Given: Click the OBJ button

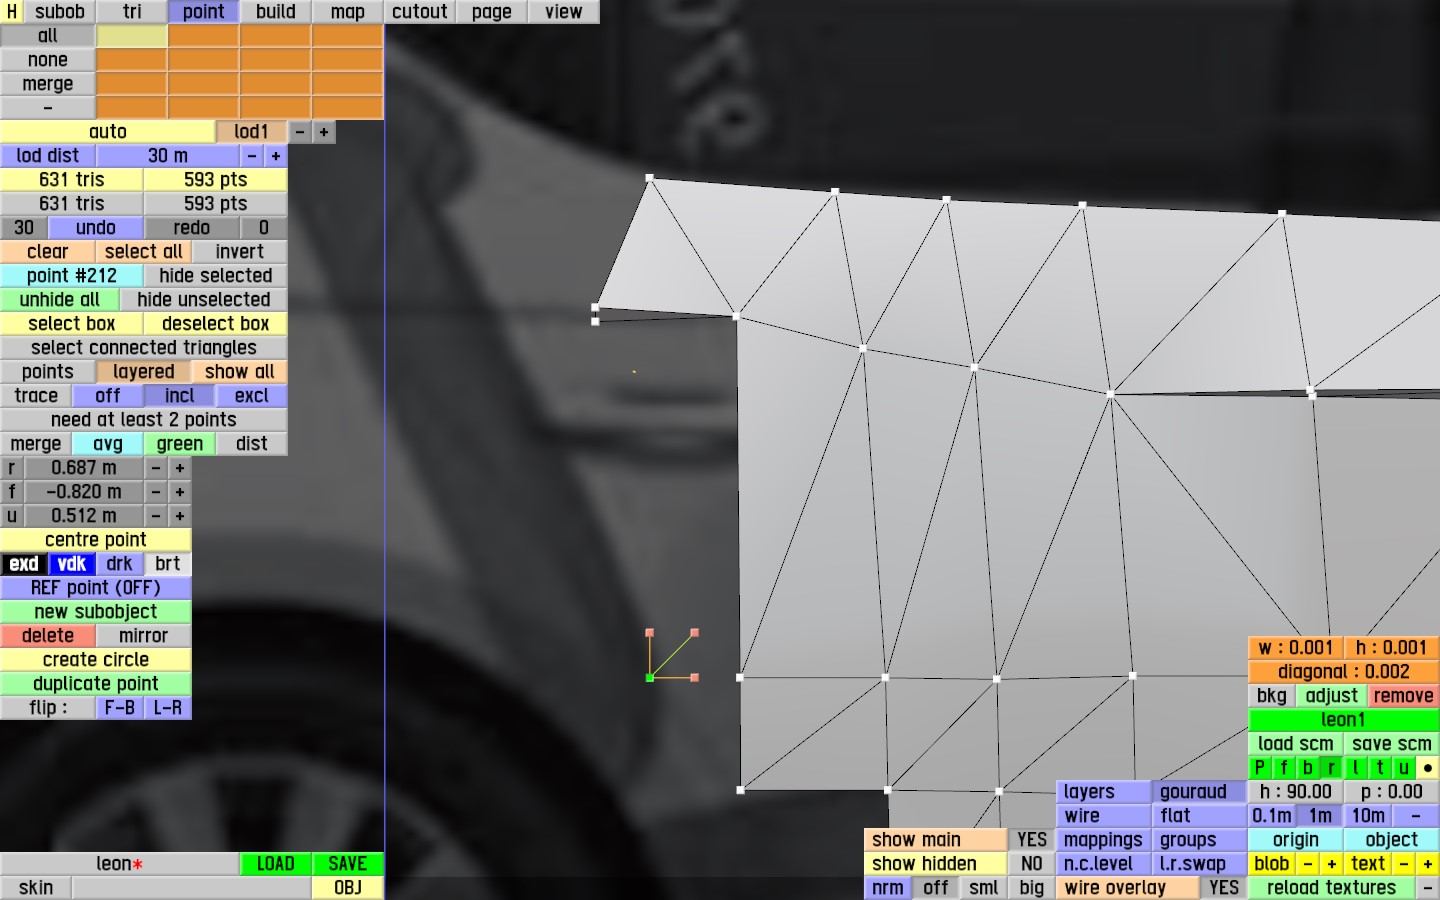Looking at the screenshot, I should click(x=348, y=888).
